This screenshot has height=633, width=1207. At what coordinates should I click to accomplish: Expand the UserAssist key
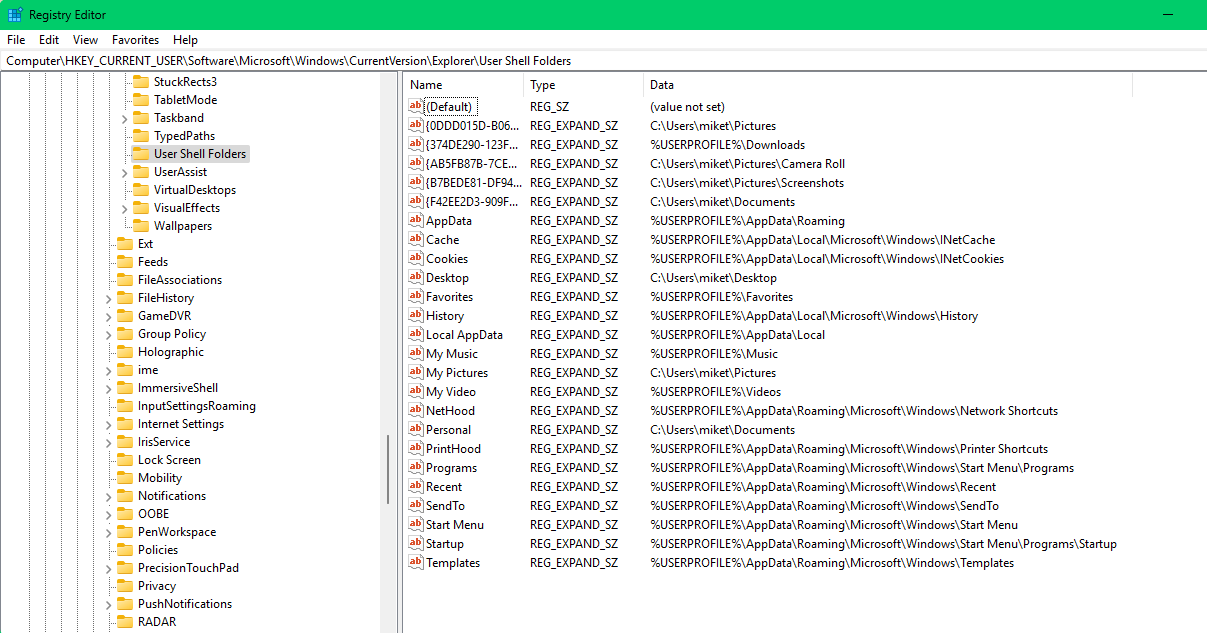click(x=123, y=171)
